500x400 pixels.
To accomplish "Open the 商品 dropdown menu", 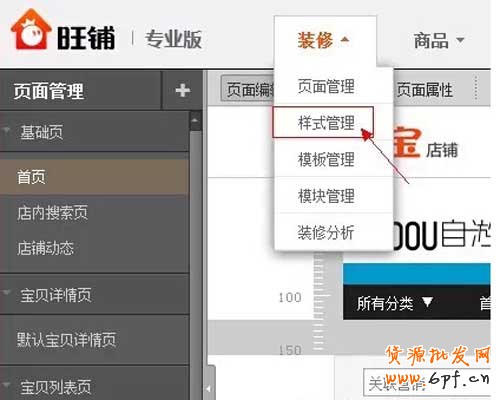I will click(438, 40).
